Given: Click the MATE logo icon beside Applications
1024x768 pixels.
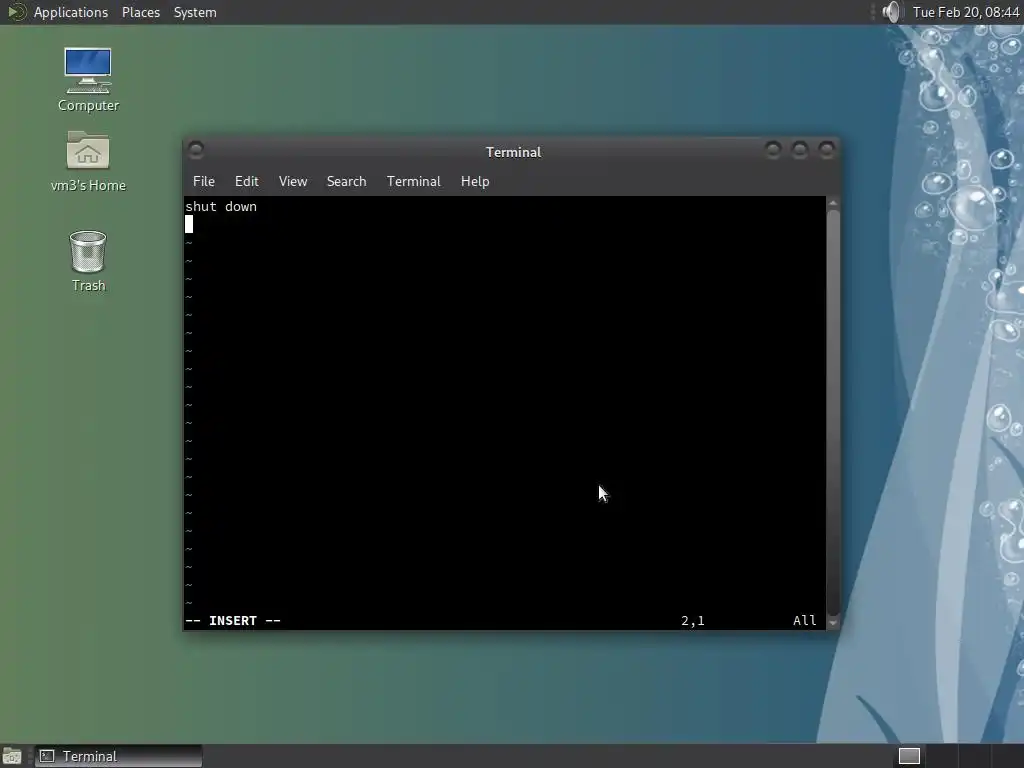Looking at the screenshot, I should [x=16, y=12].
